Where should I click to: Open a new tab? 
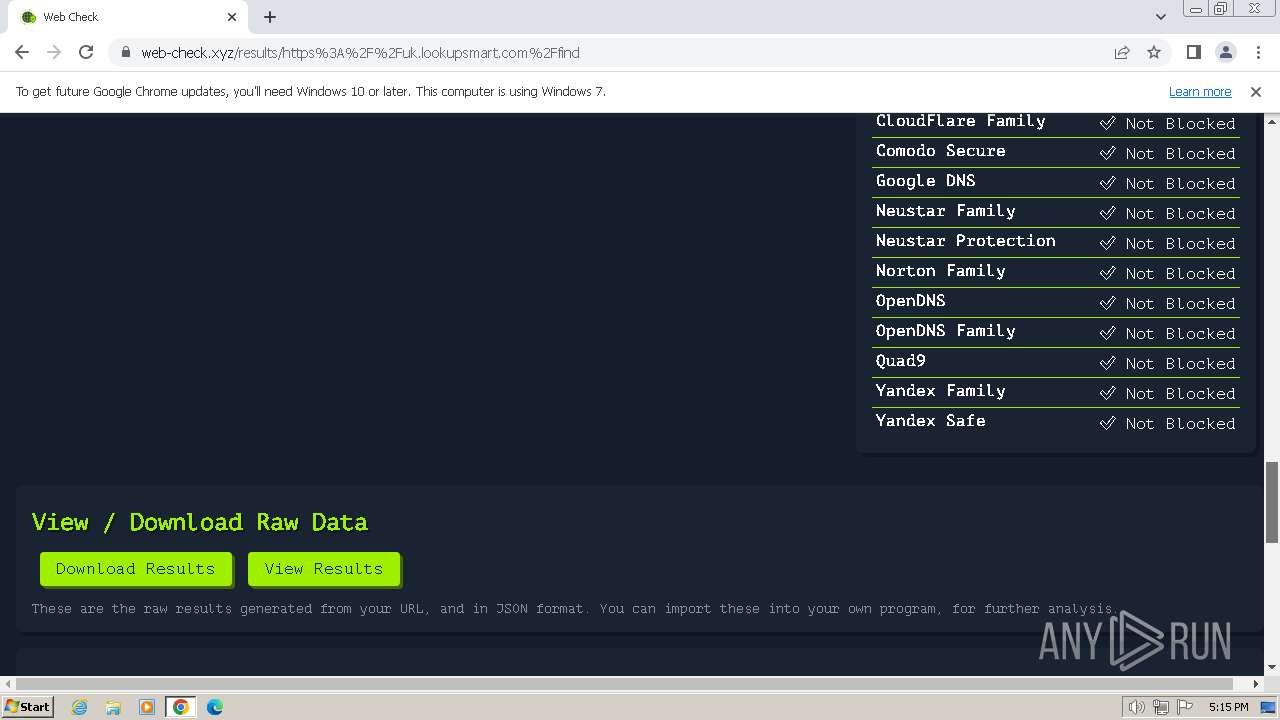(270, 17)
